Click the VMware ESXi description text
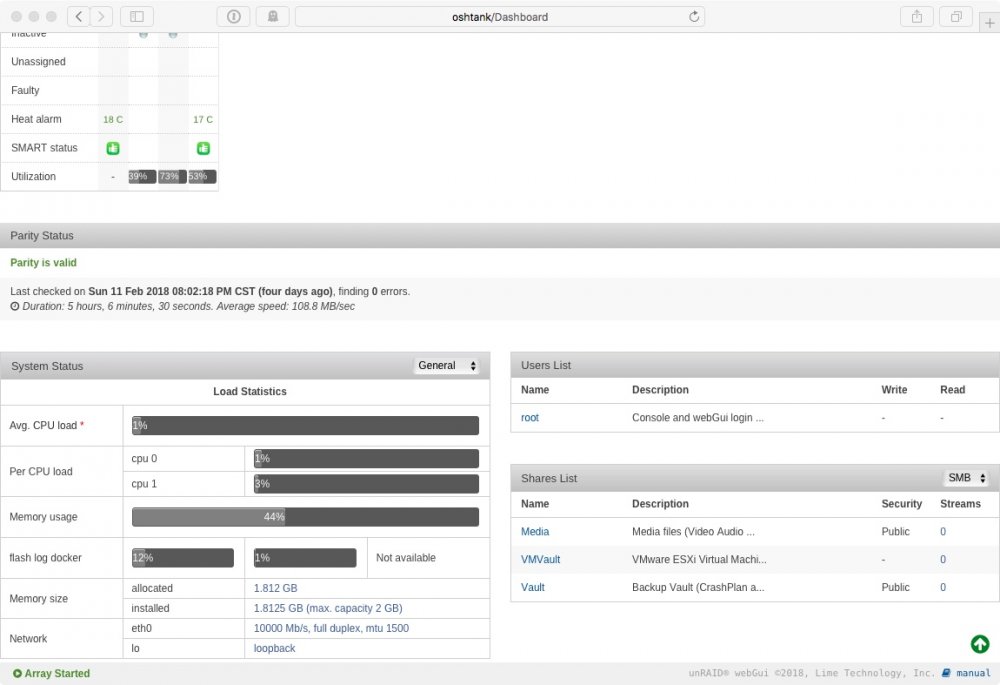This screenshot has width=1000, height=685. [x=699, y=559]
